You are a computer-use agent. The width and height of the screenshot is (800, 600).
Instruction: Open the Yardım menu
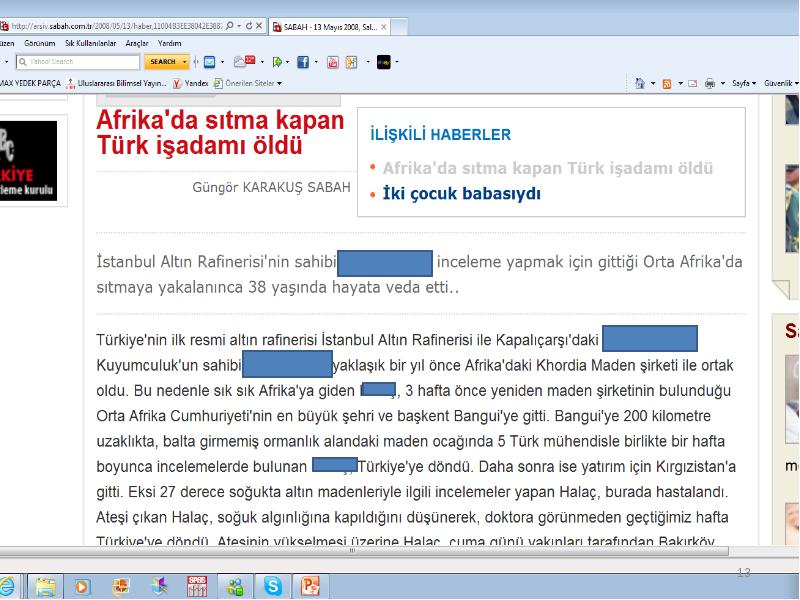(x=169, y=43)
